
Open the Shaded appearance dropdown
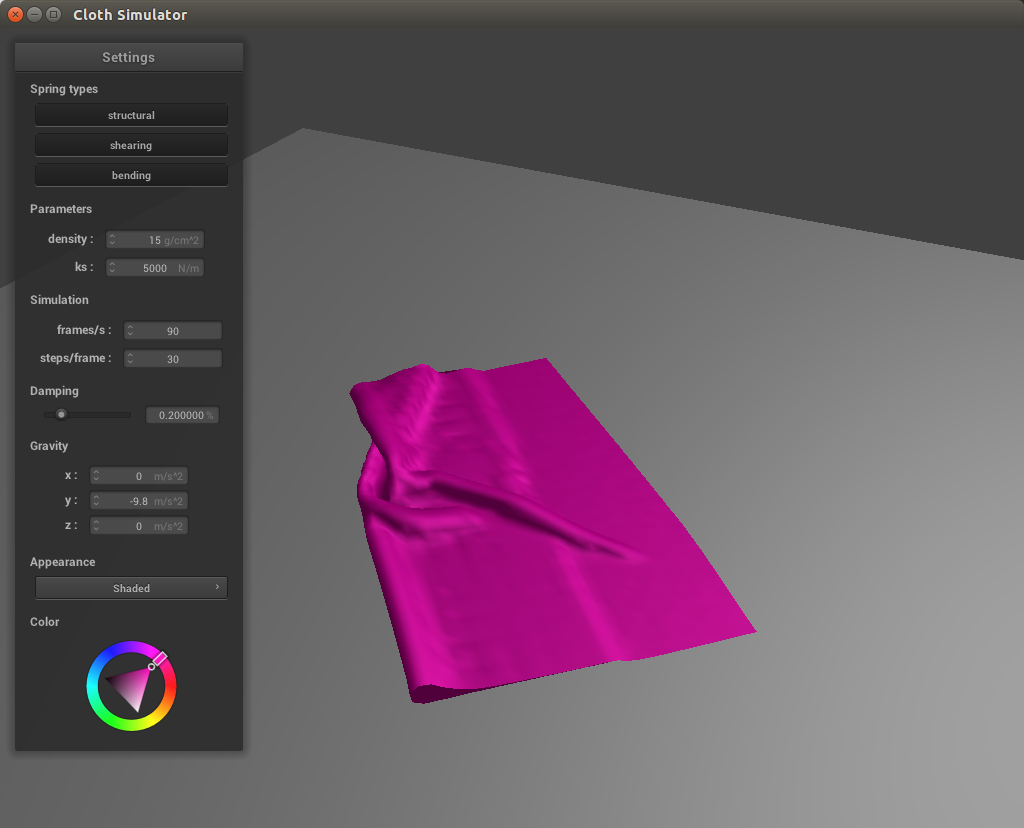131,588
